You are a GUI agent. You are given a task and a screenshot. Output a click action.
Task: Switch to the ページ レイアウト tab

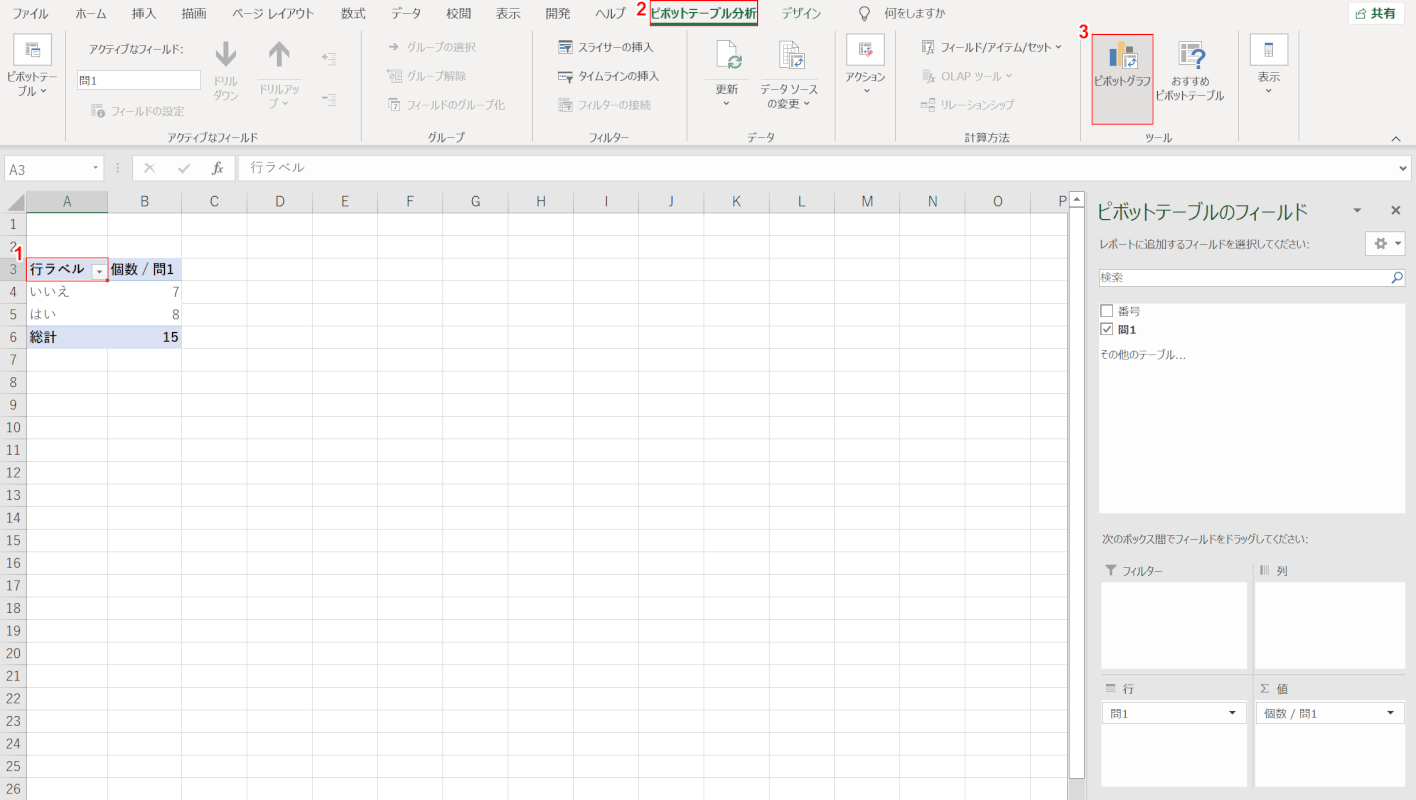[273, 13]
